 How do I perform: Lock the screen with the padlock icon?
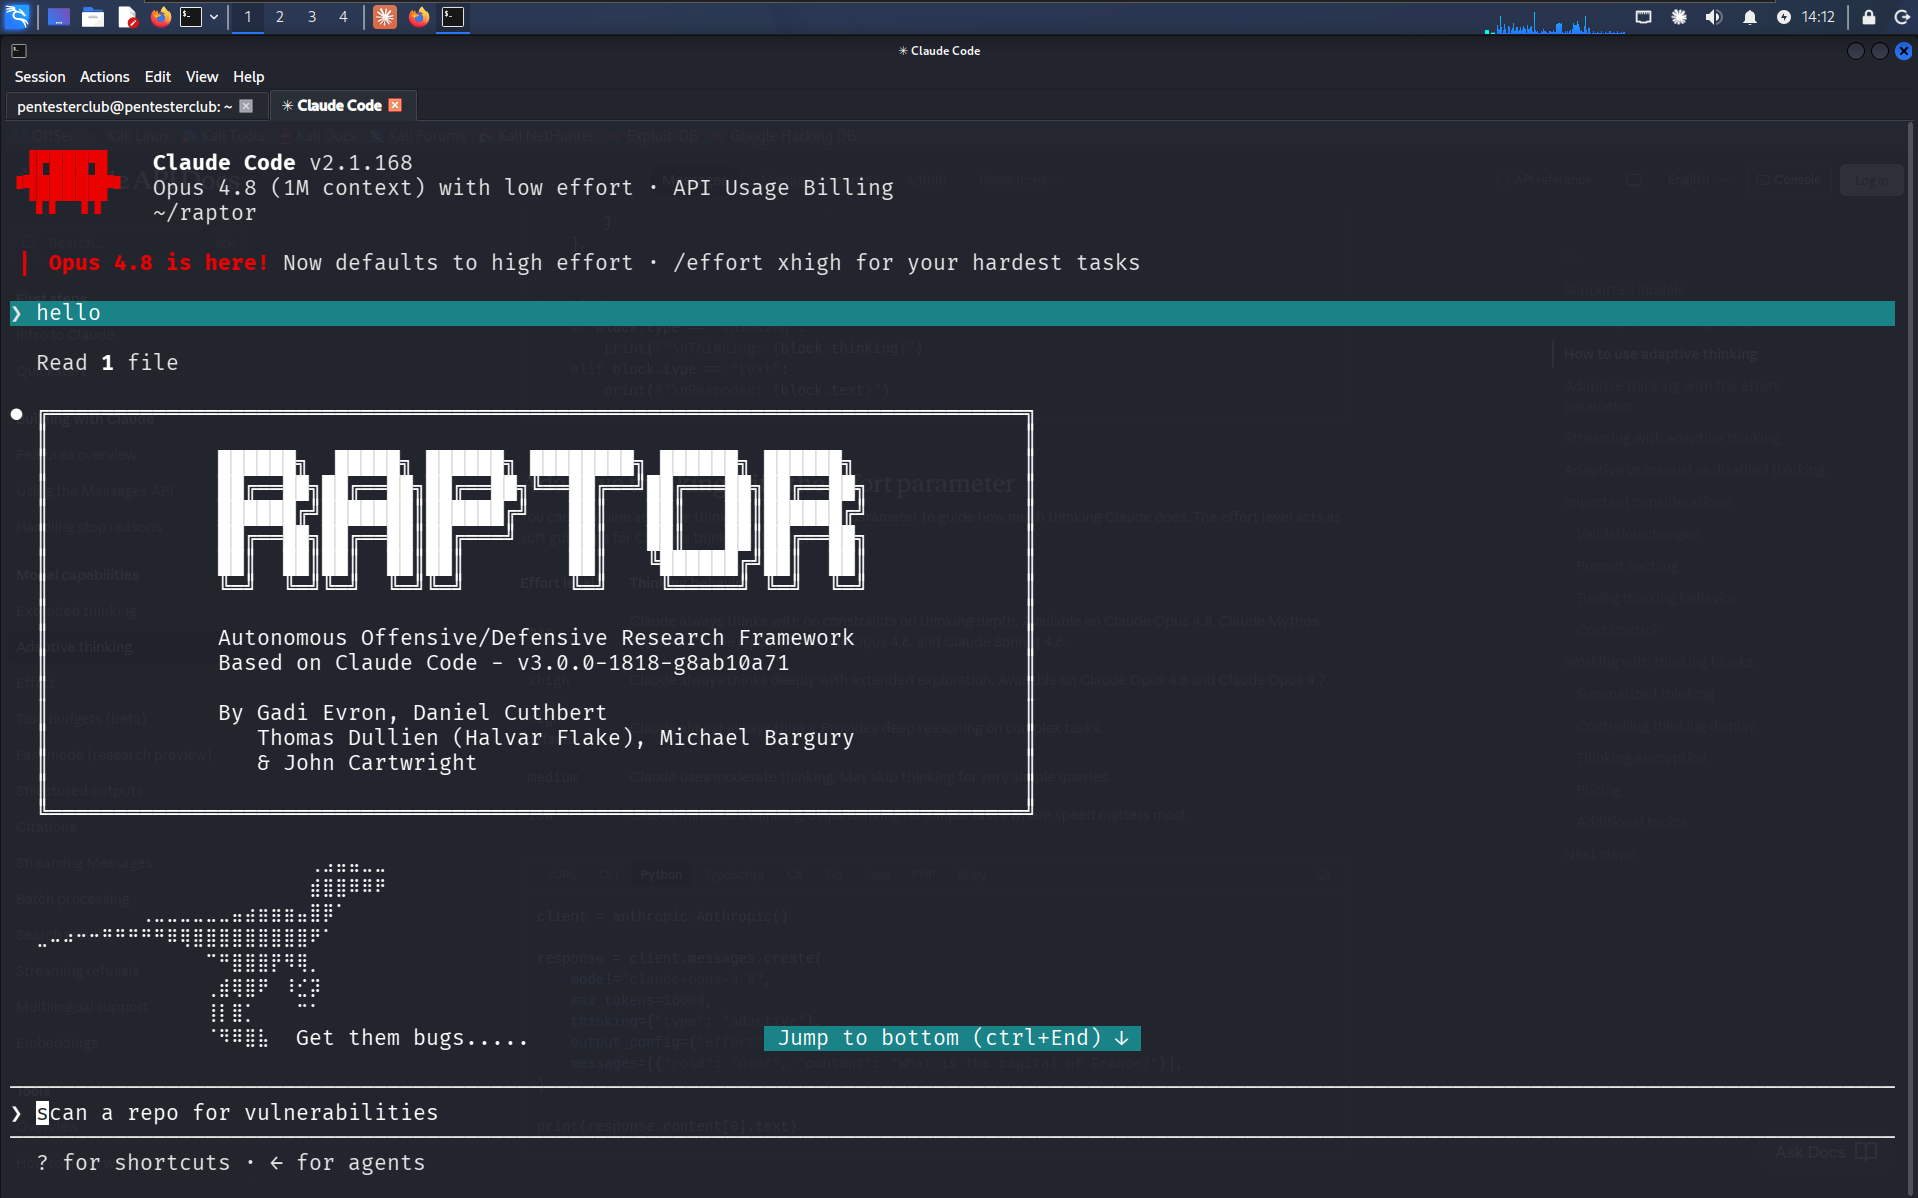tap(1868, 16)
